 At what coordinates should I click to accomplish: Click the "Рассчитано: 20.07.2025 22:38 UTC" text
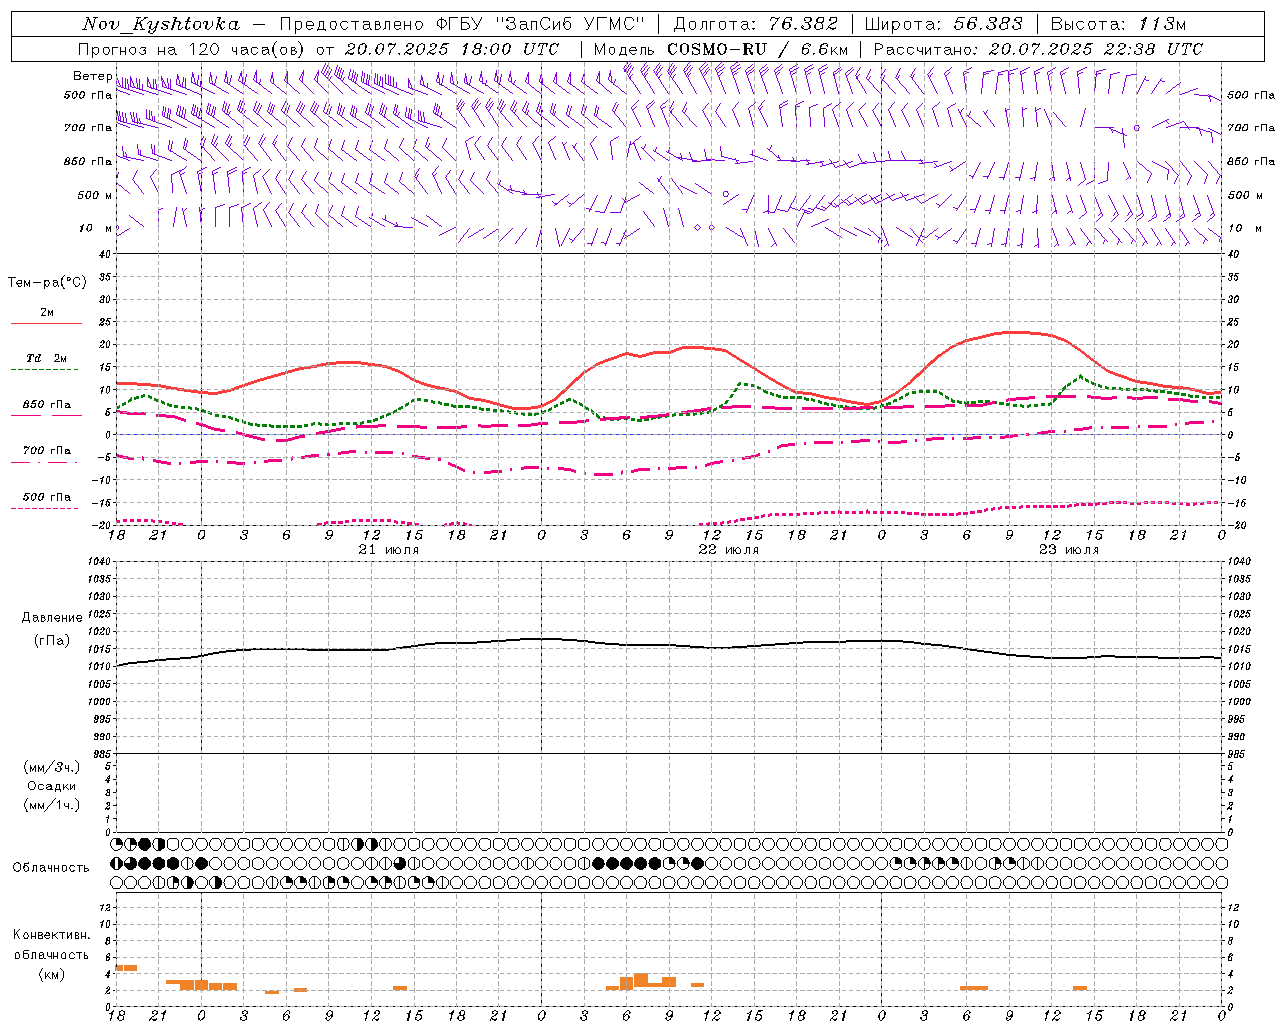pos(1038,49)
